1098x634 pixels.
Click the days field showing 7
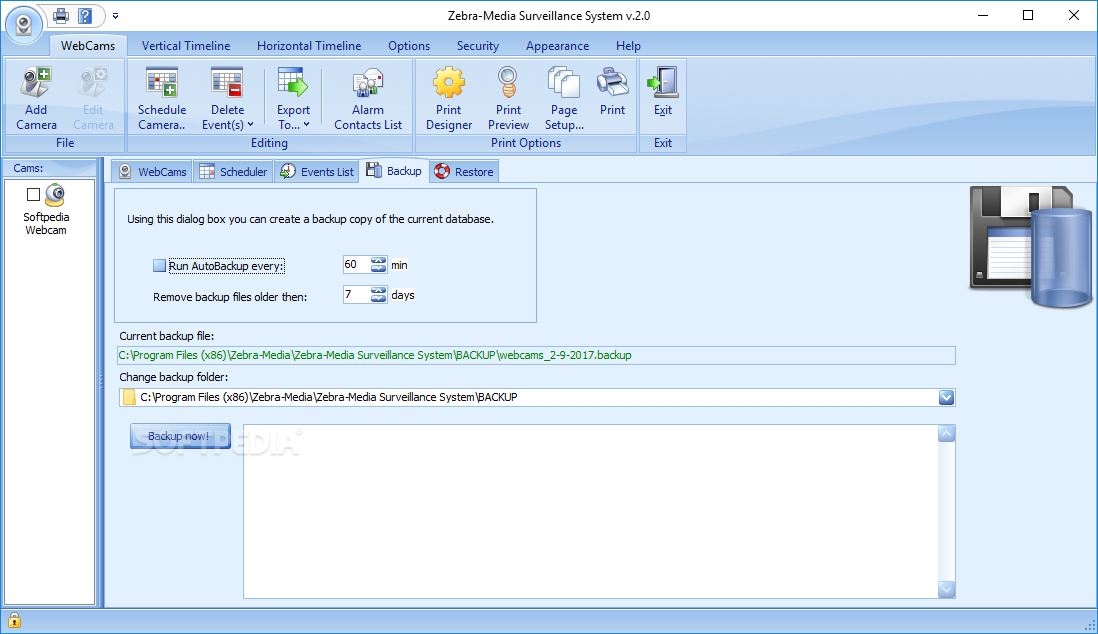pos(356,294)
